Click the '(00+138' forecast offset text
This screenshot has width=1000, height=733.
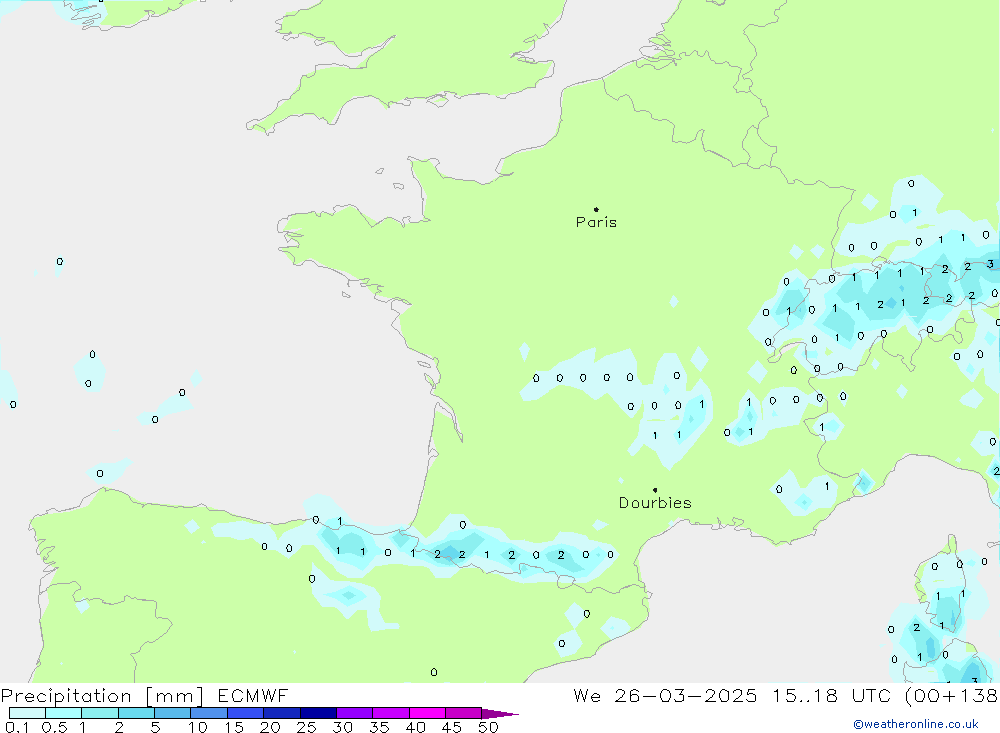[x=952, y=695]
